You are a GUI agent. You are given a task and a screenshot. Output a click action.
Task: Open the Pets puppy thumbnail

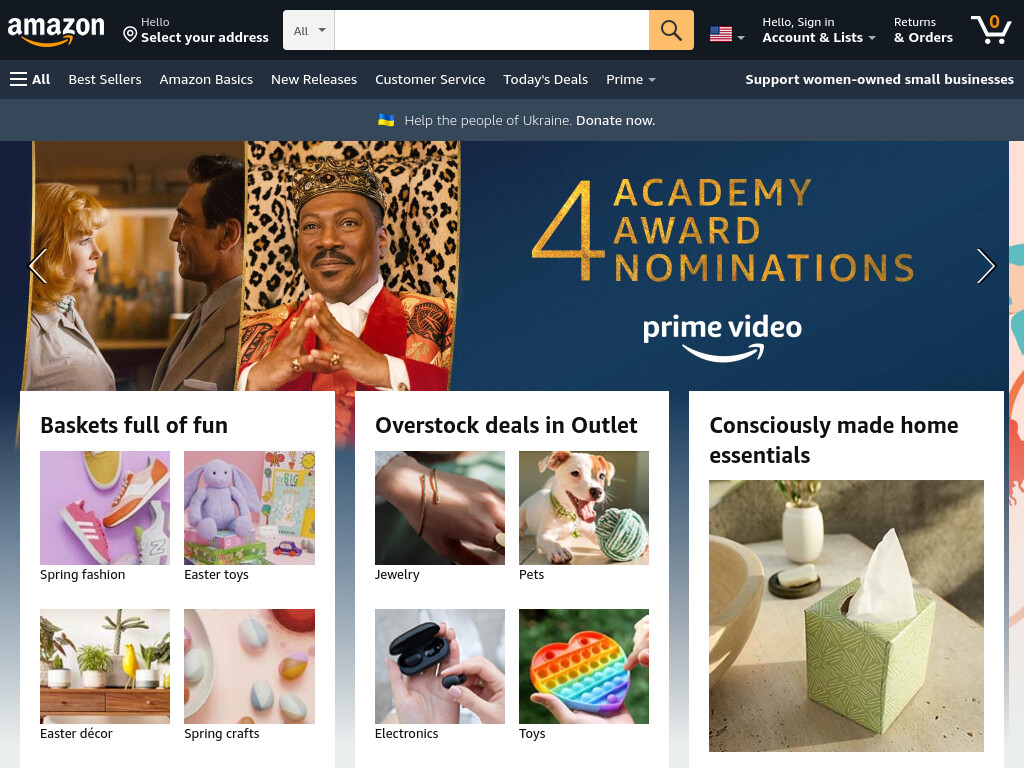coord(584,508)
